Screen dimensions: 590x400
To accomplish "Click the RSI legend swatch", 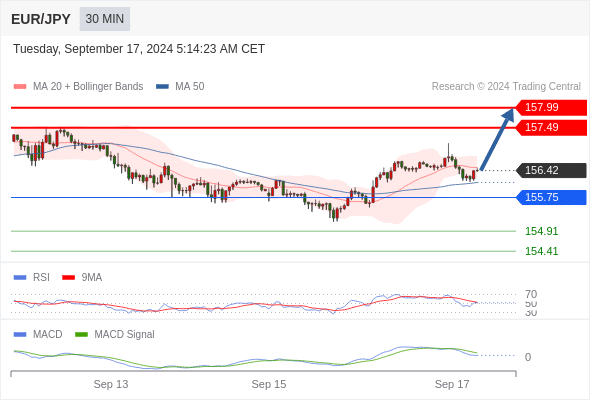I will point(20,278).
